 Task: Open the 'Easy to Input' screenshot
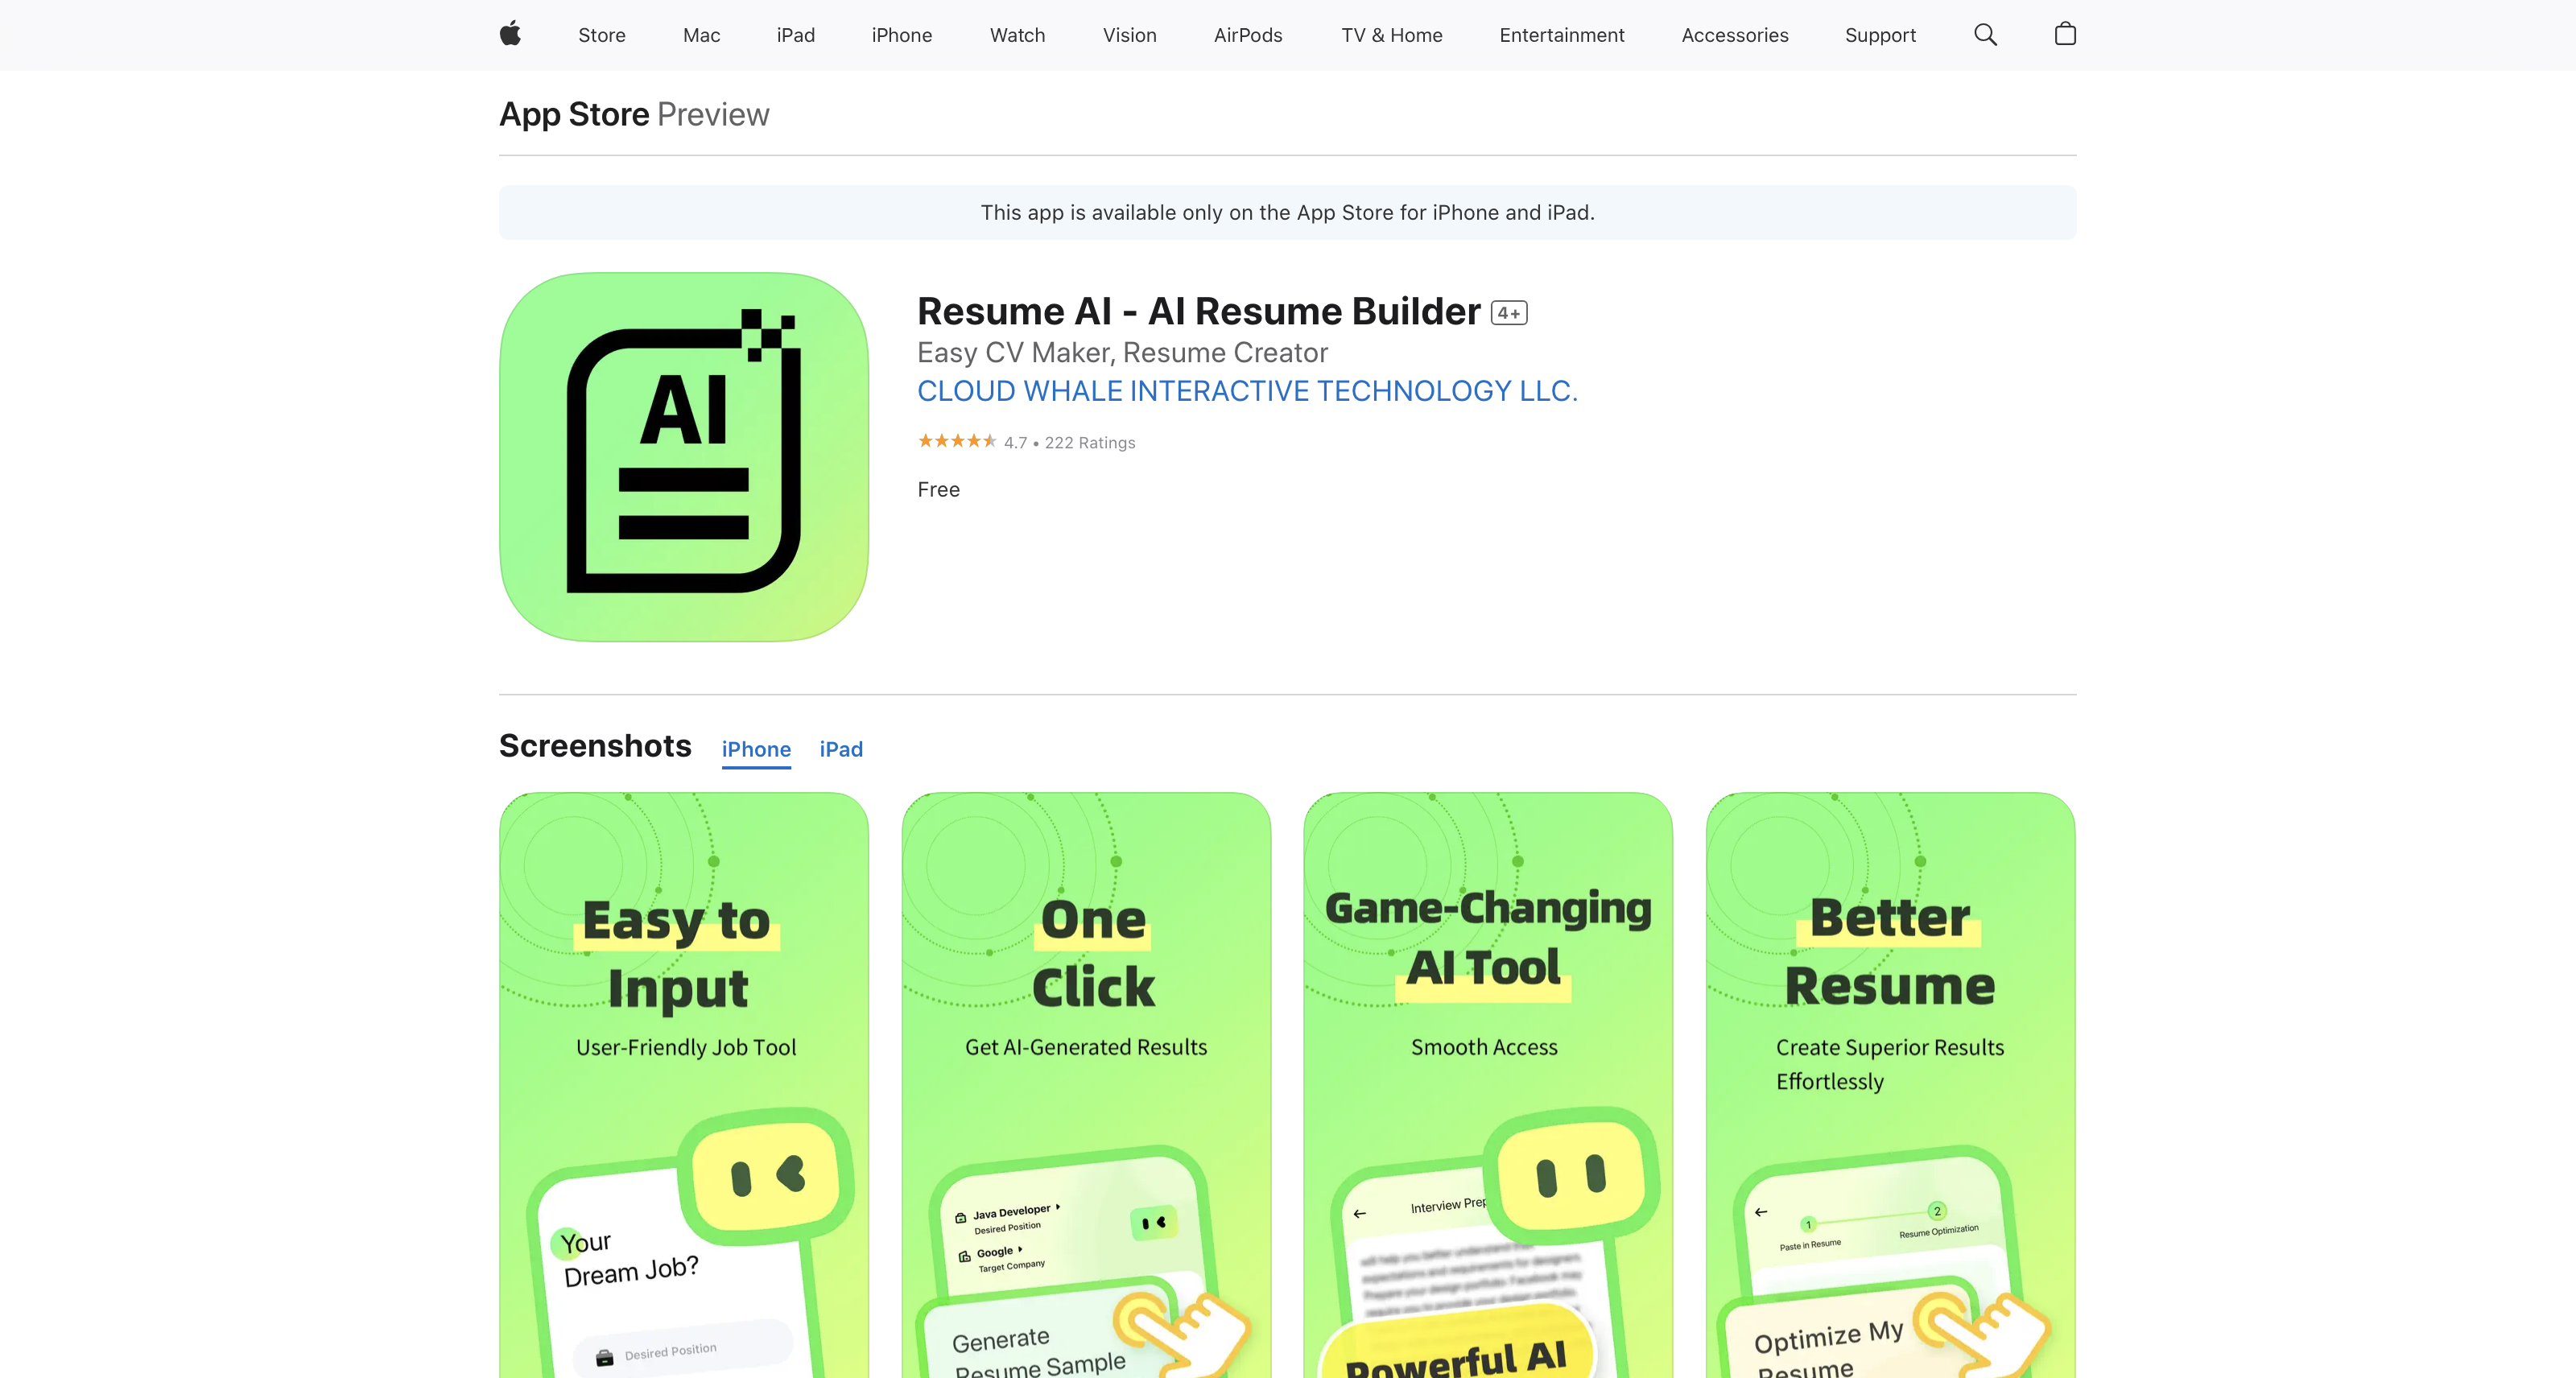coord(684,1085)
